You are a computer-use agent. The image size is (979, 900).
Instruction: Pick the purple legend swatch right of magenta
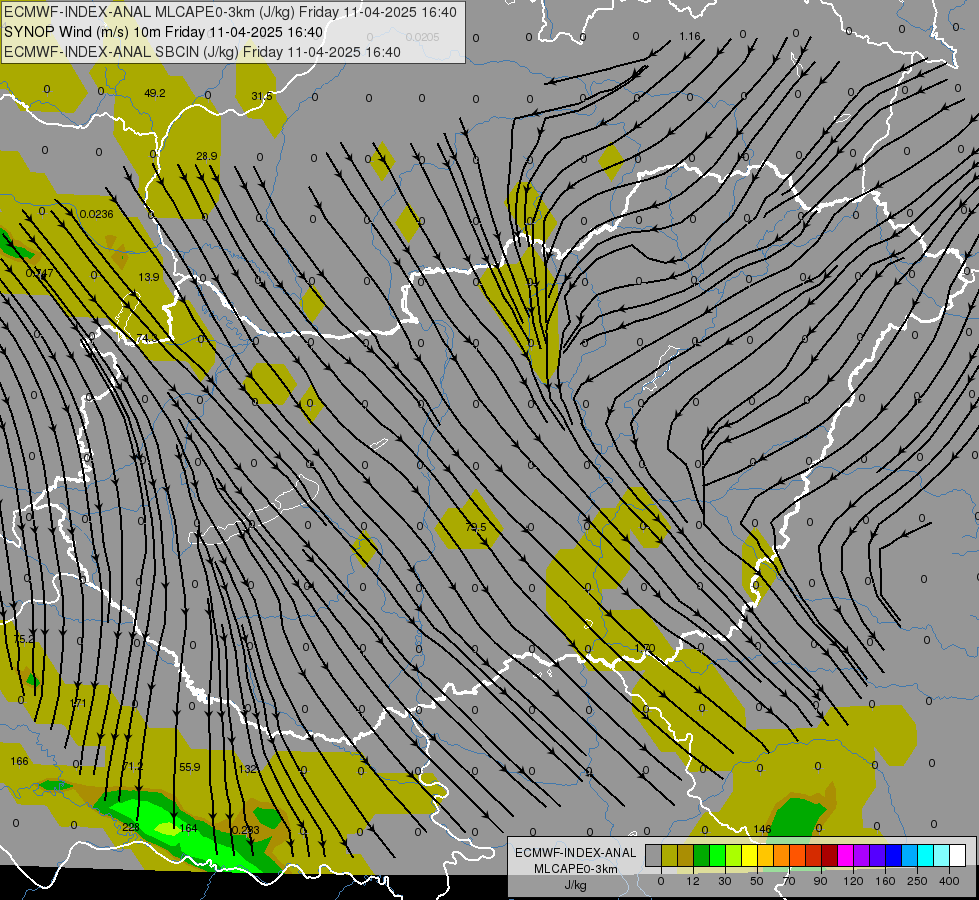[x=862, y=855]
